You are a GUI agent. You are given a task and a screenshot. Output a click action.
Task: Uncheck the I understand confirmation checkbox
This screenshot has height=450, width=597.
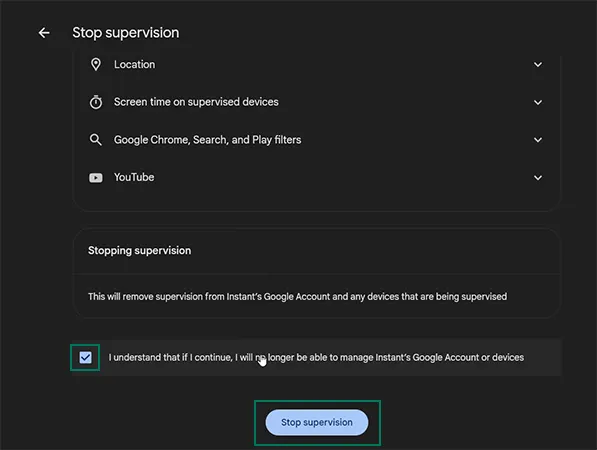[x=85, y=357]
